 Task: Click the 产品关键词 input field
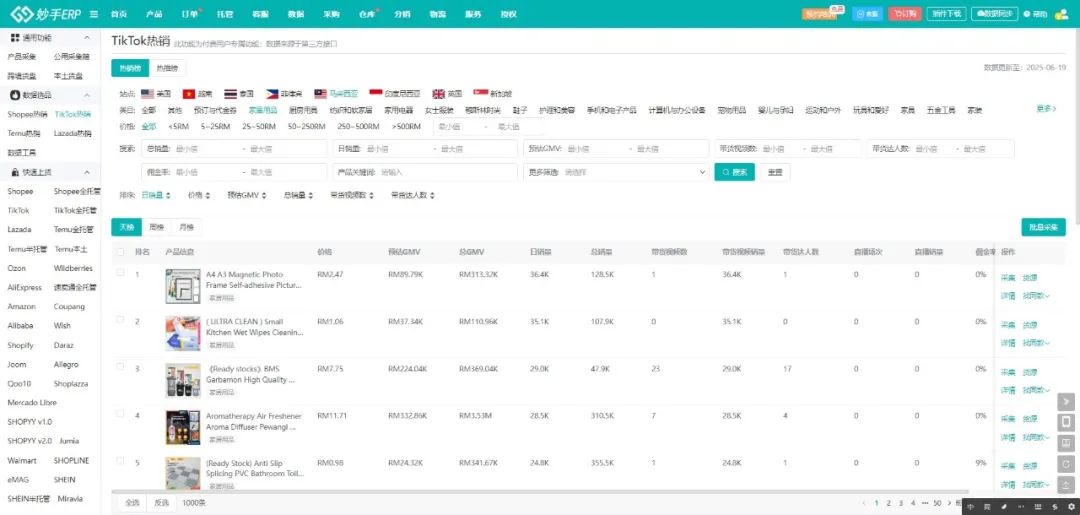[x=424, y=172]
